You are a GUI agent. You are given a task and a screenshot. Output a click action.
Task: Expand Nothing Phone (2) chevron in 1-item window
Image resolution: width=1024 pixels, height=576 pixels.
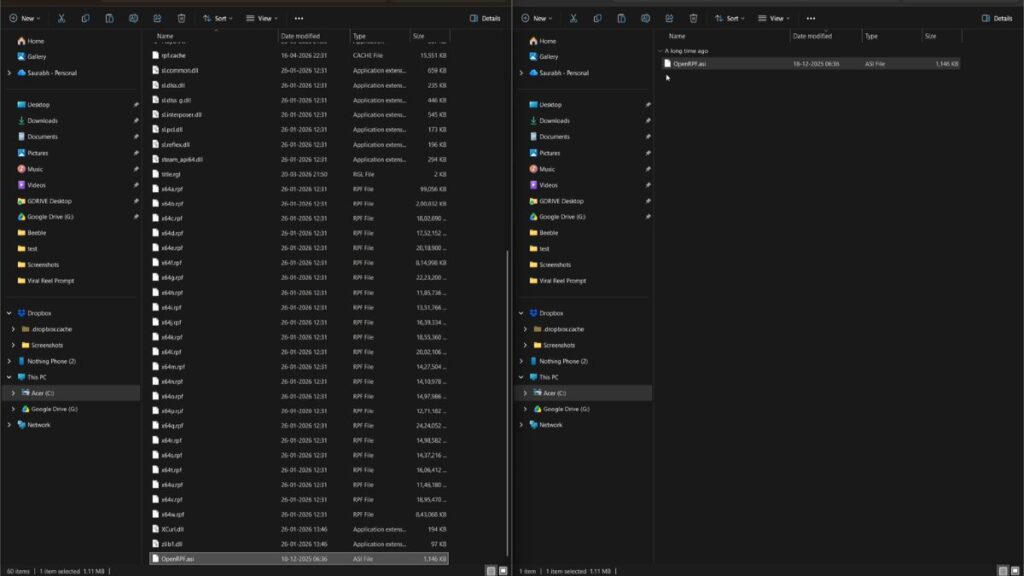(521, 361)
